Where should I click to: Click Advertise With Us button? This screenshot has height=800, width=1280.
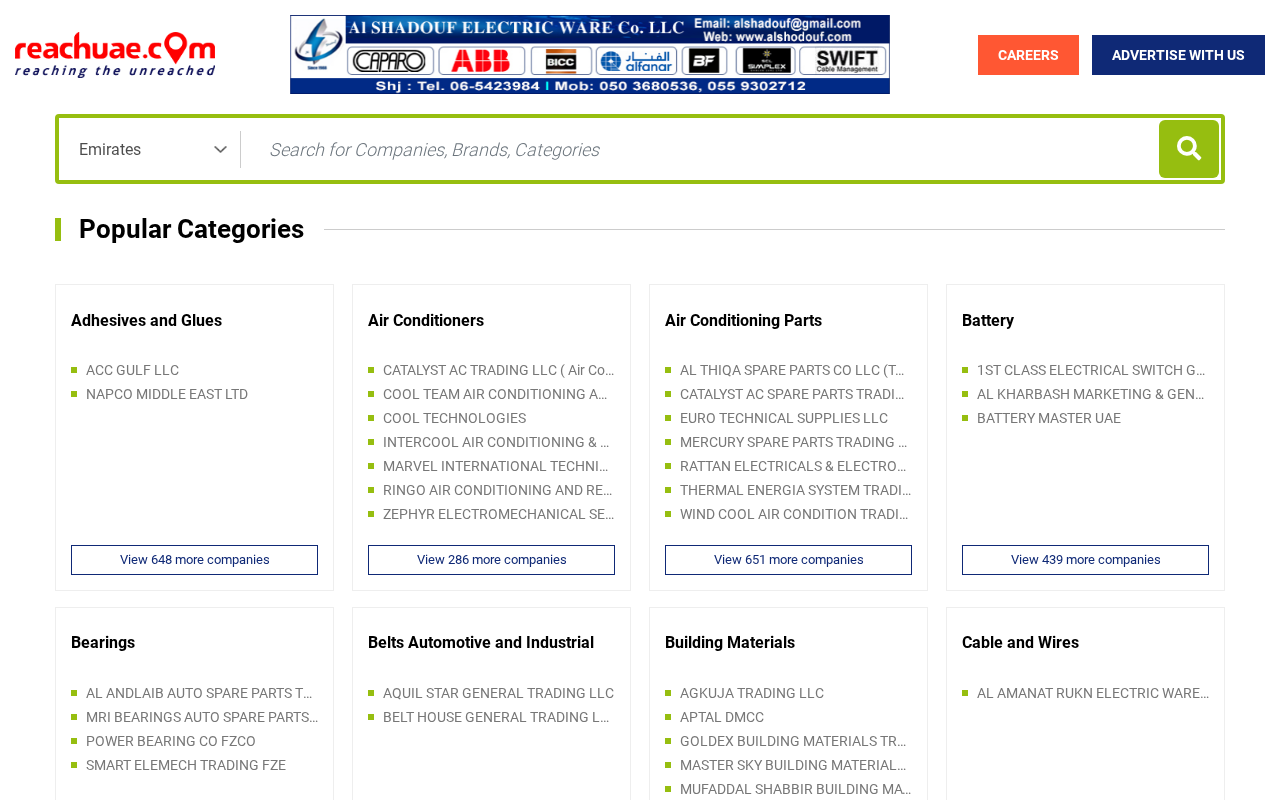pyautogui.click(x=1178, y=55)
